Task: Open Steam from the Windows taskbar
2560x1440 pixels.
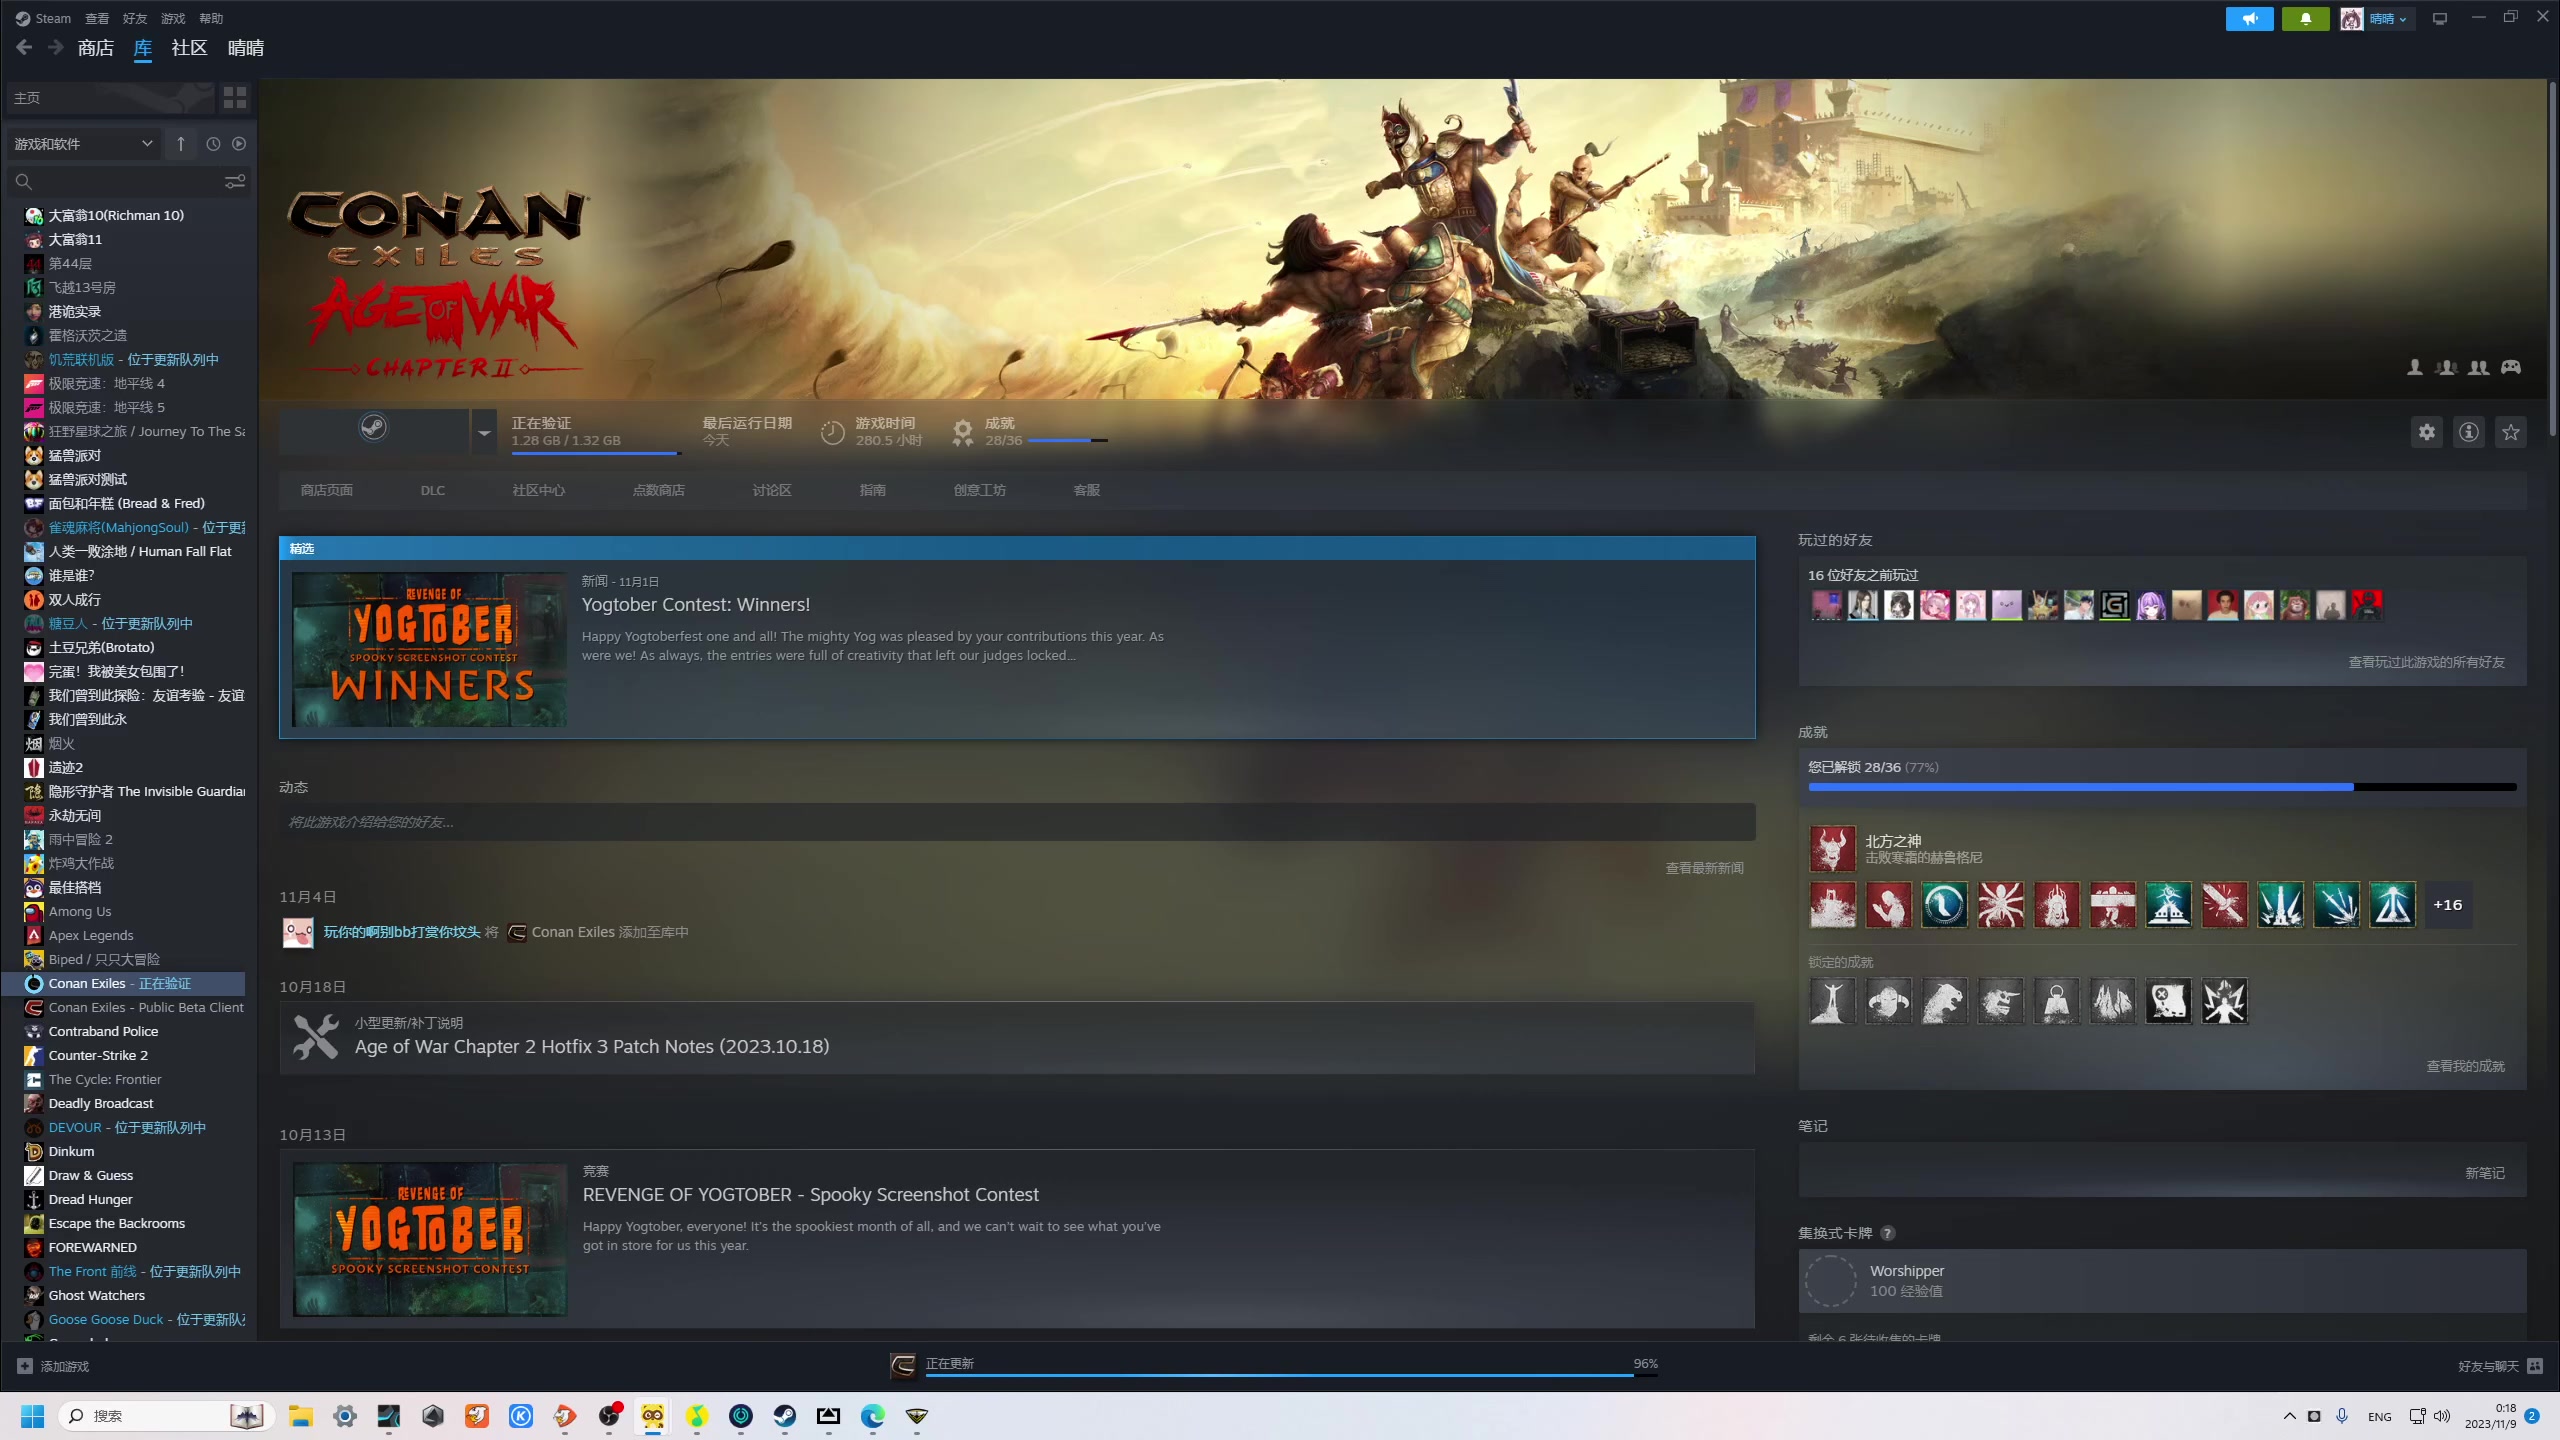Action: point(785,1416)
